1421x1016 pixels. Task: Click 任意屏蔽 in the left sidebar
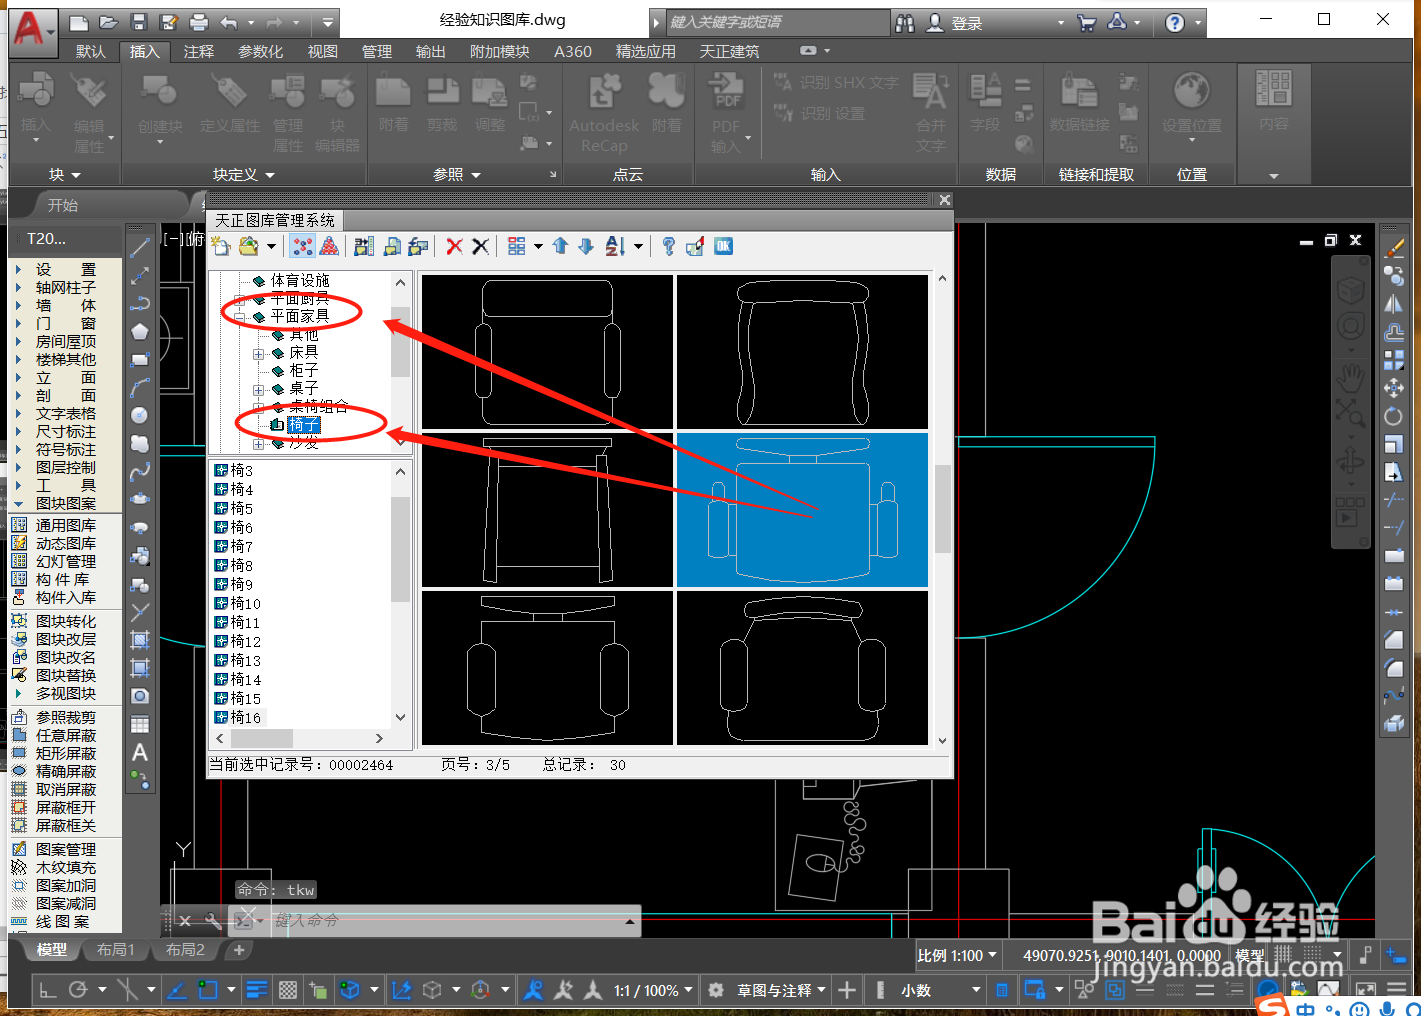point(66,736)
